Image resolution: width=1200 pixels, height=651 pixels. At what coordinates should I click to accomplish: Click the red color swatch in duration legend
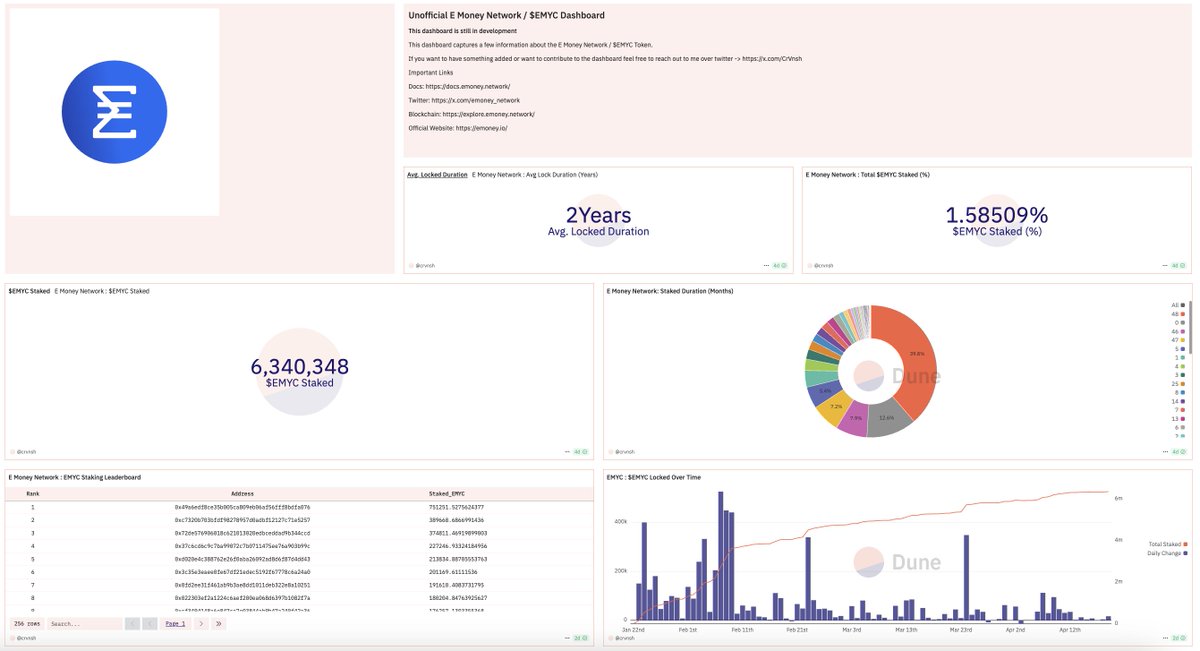[x=1183, y=408]
